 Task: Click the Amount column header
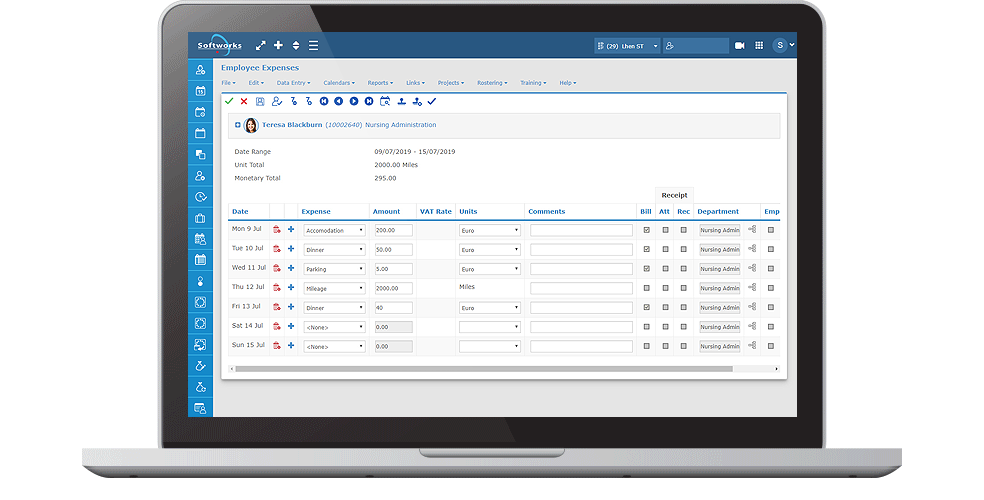click(387, 212)
